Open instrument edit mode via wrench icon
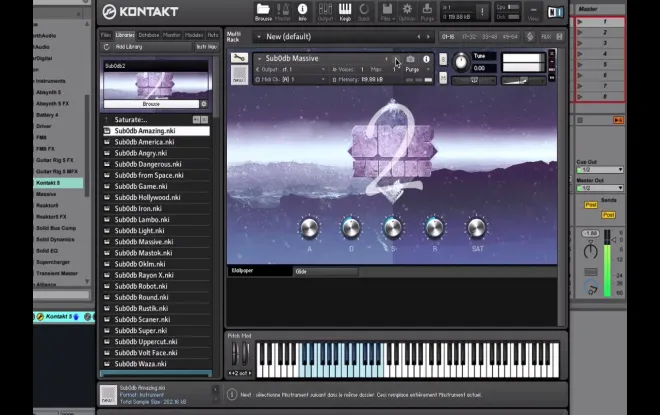The width and height of the screenshot is (660, 415). [239, 58]
